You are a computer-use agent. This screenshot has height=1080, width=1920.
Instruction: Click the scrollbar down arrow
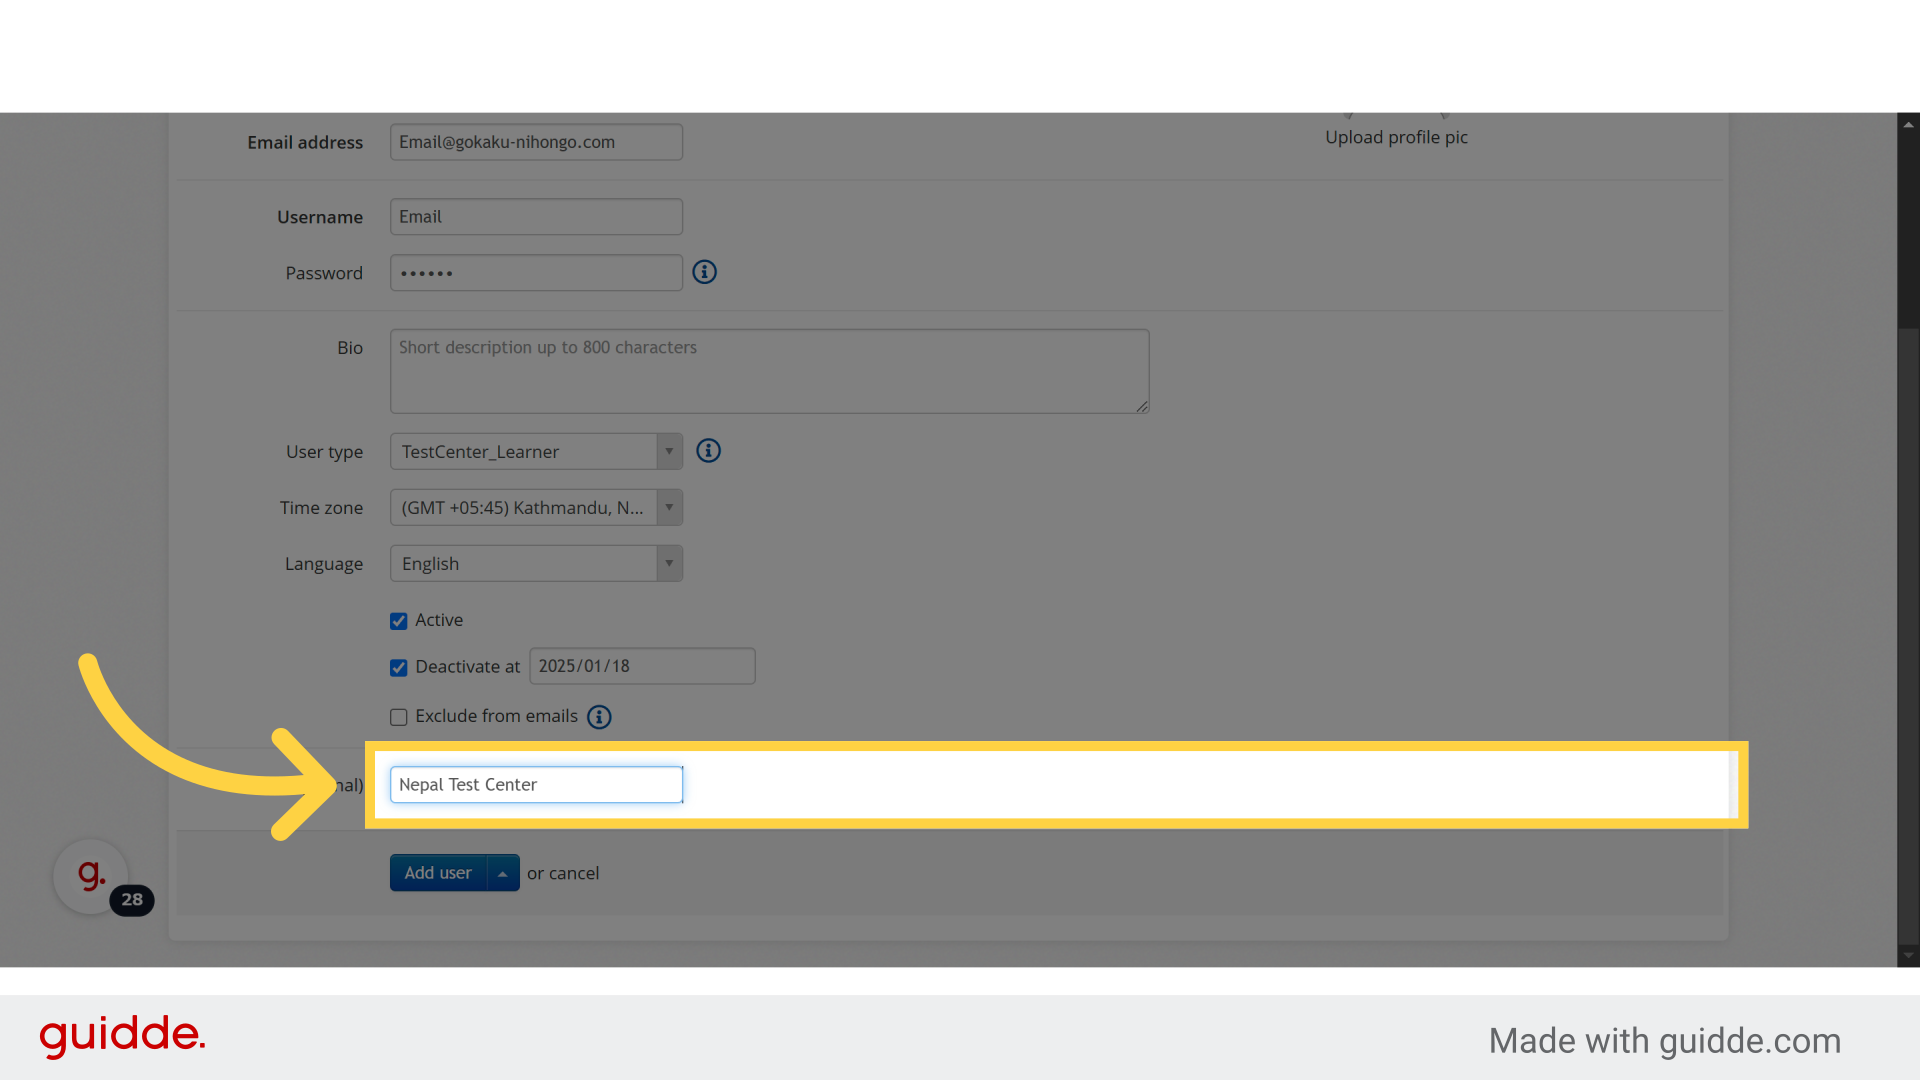coord(1908,955)
